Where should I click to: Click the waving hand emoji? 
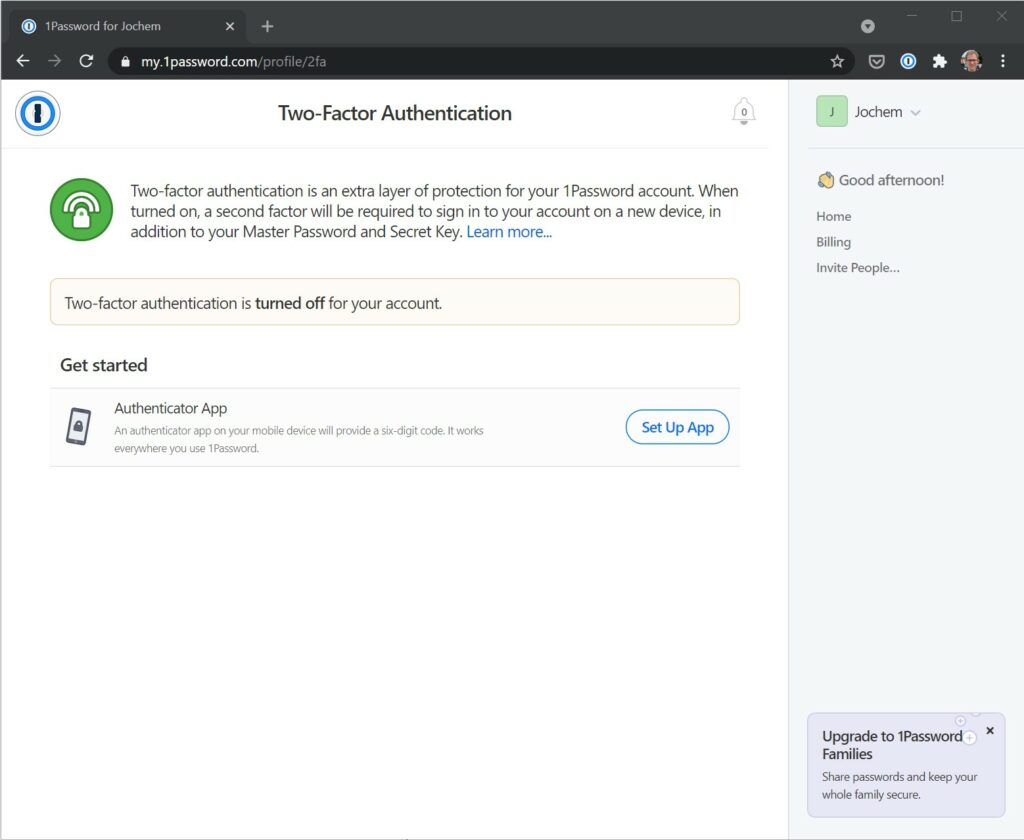click(825, 180)
